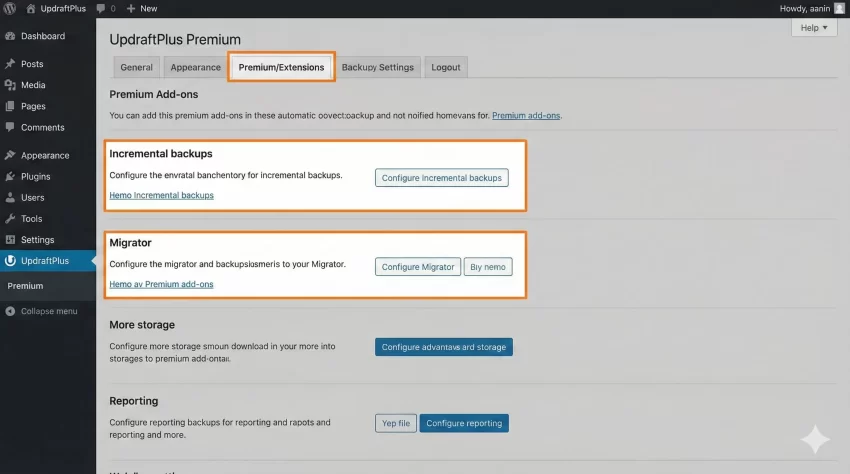Open the Logout tab

pos(446,67)
